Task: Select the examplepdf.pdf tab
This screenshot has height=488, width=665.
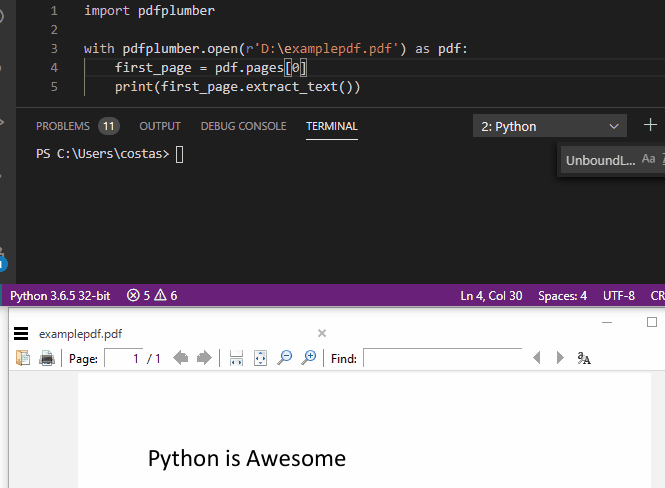Action: click(81, 334)
